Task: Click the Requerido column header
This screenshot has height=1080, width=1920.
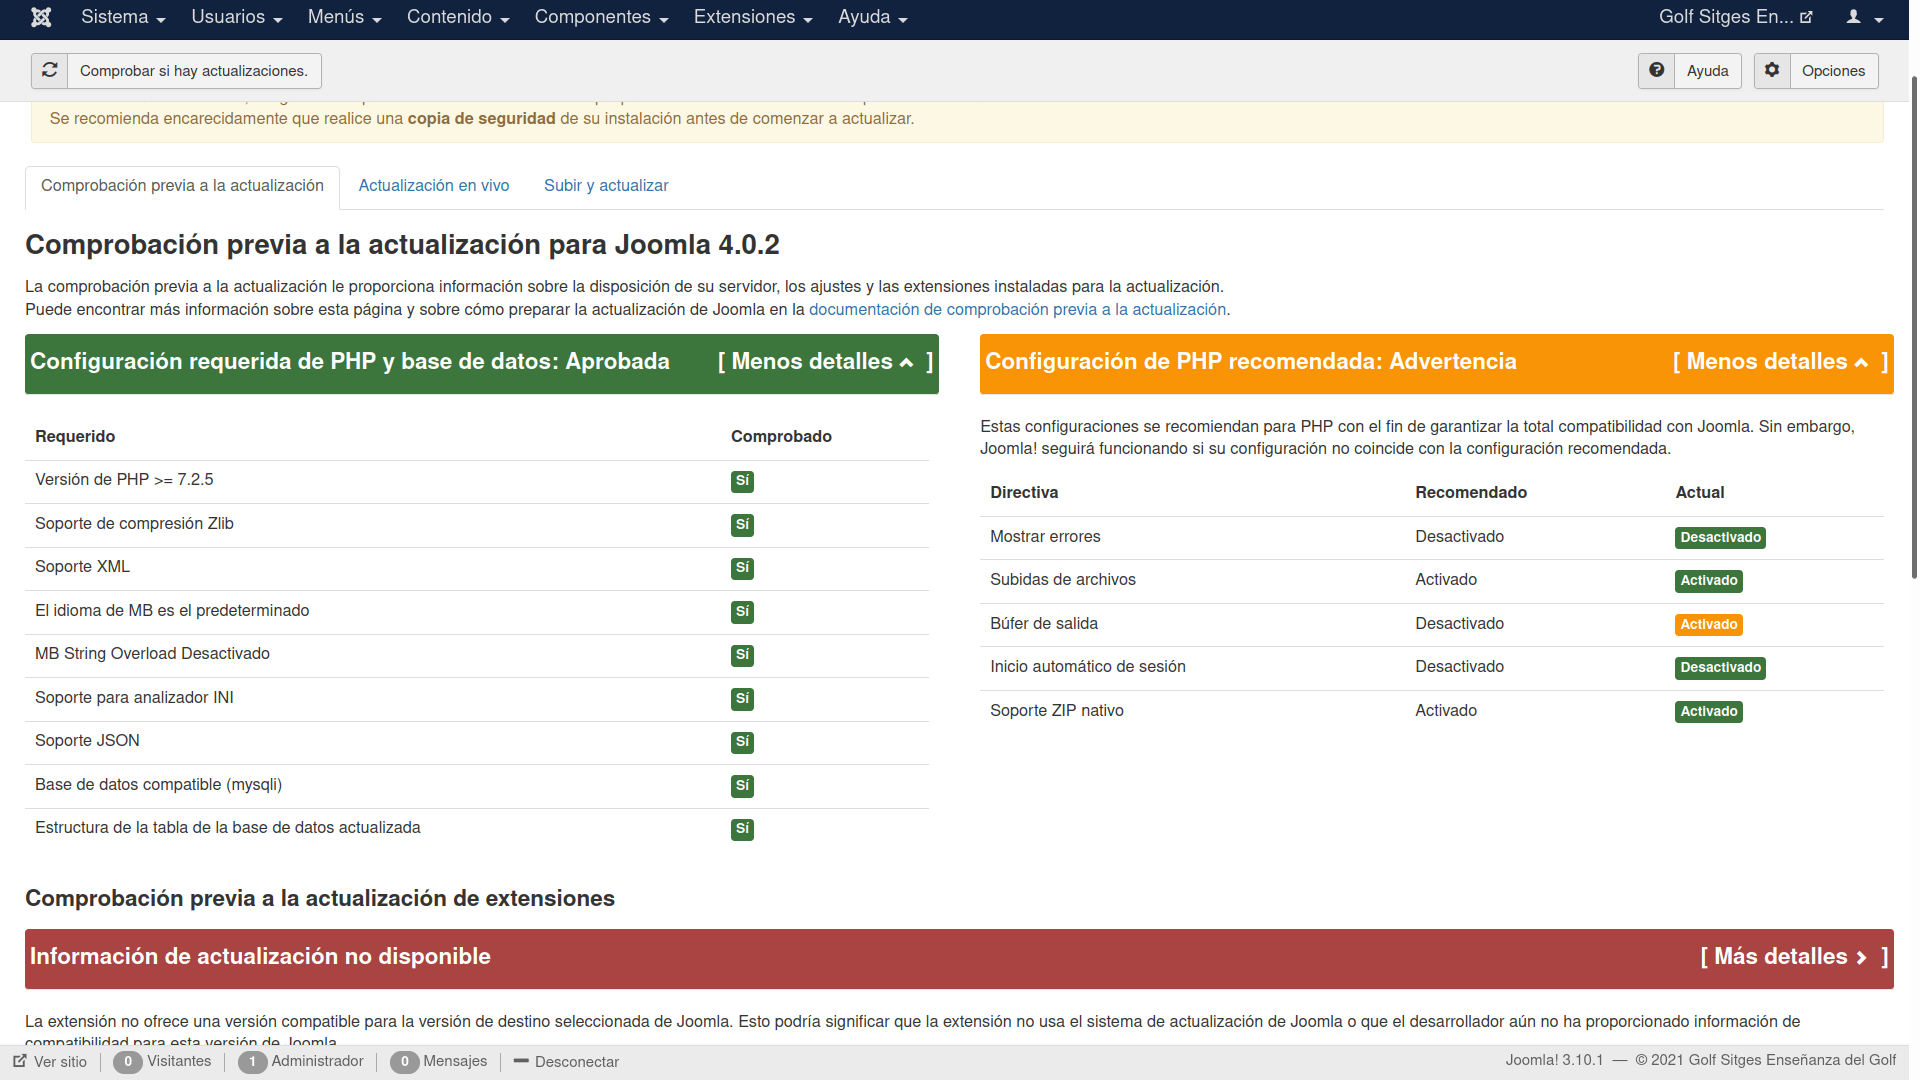Action: [75, 437]
